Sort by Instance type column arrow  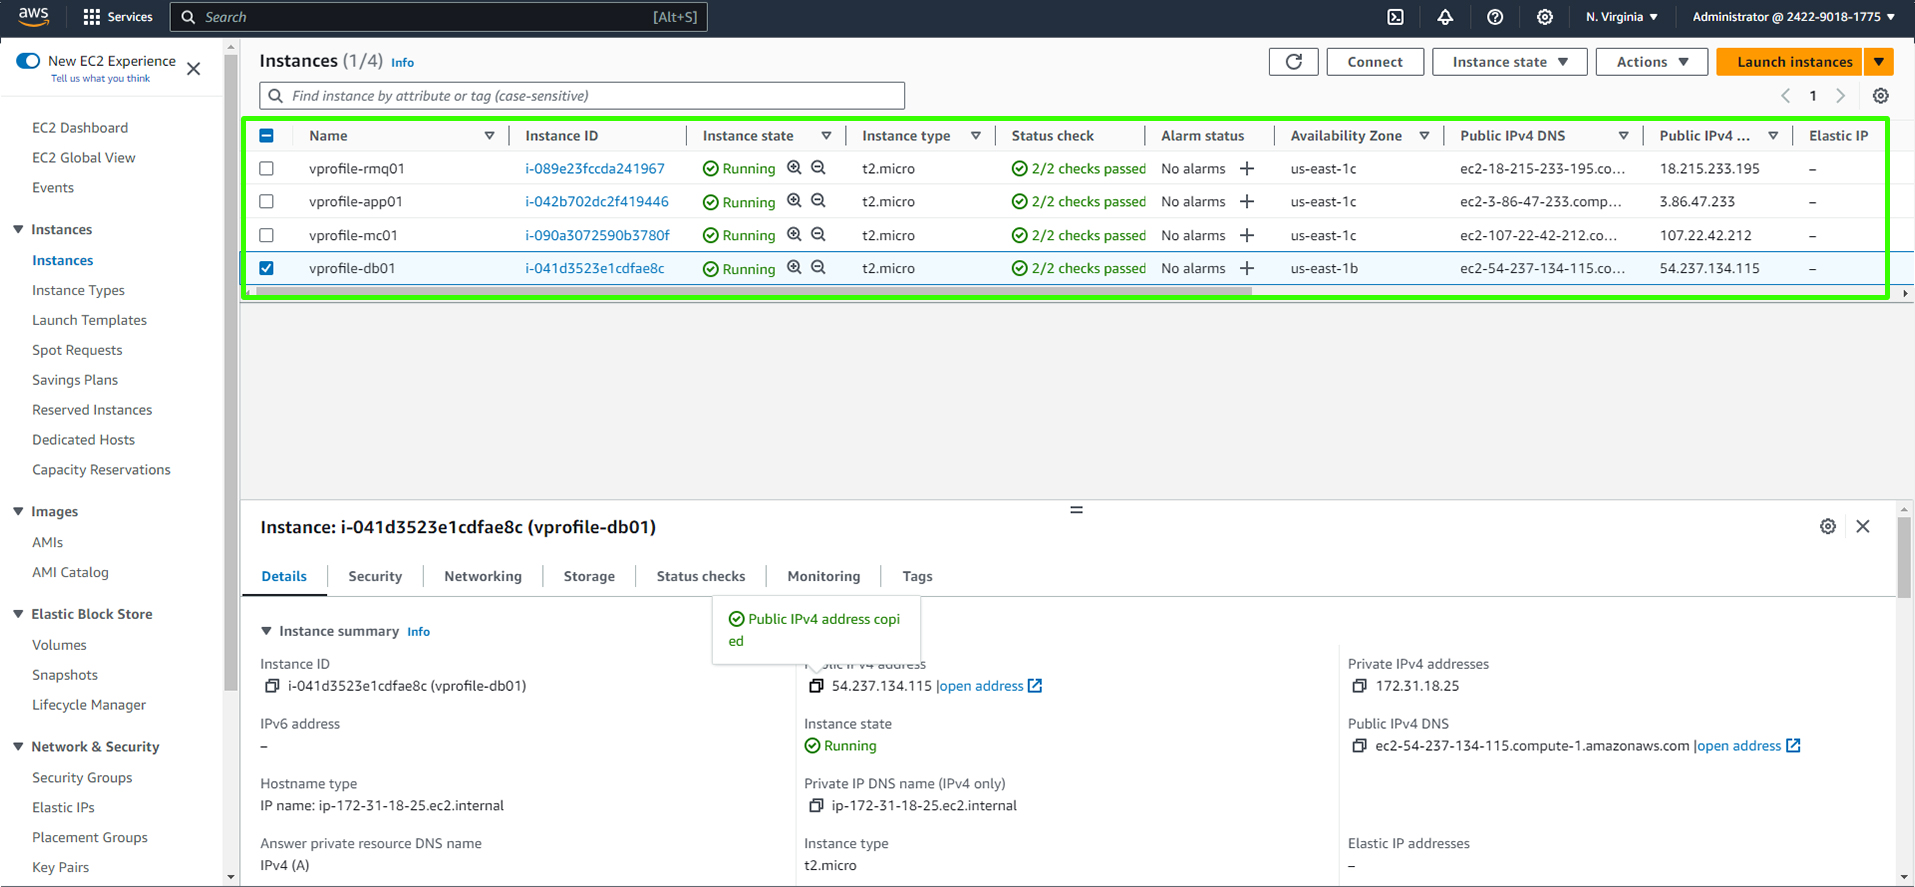point(976,136)
